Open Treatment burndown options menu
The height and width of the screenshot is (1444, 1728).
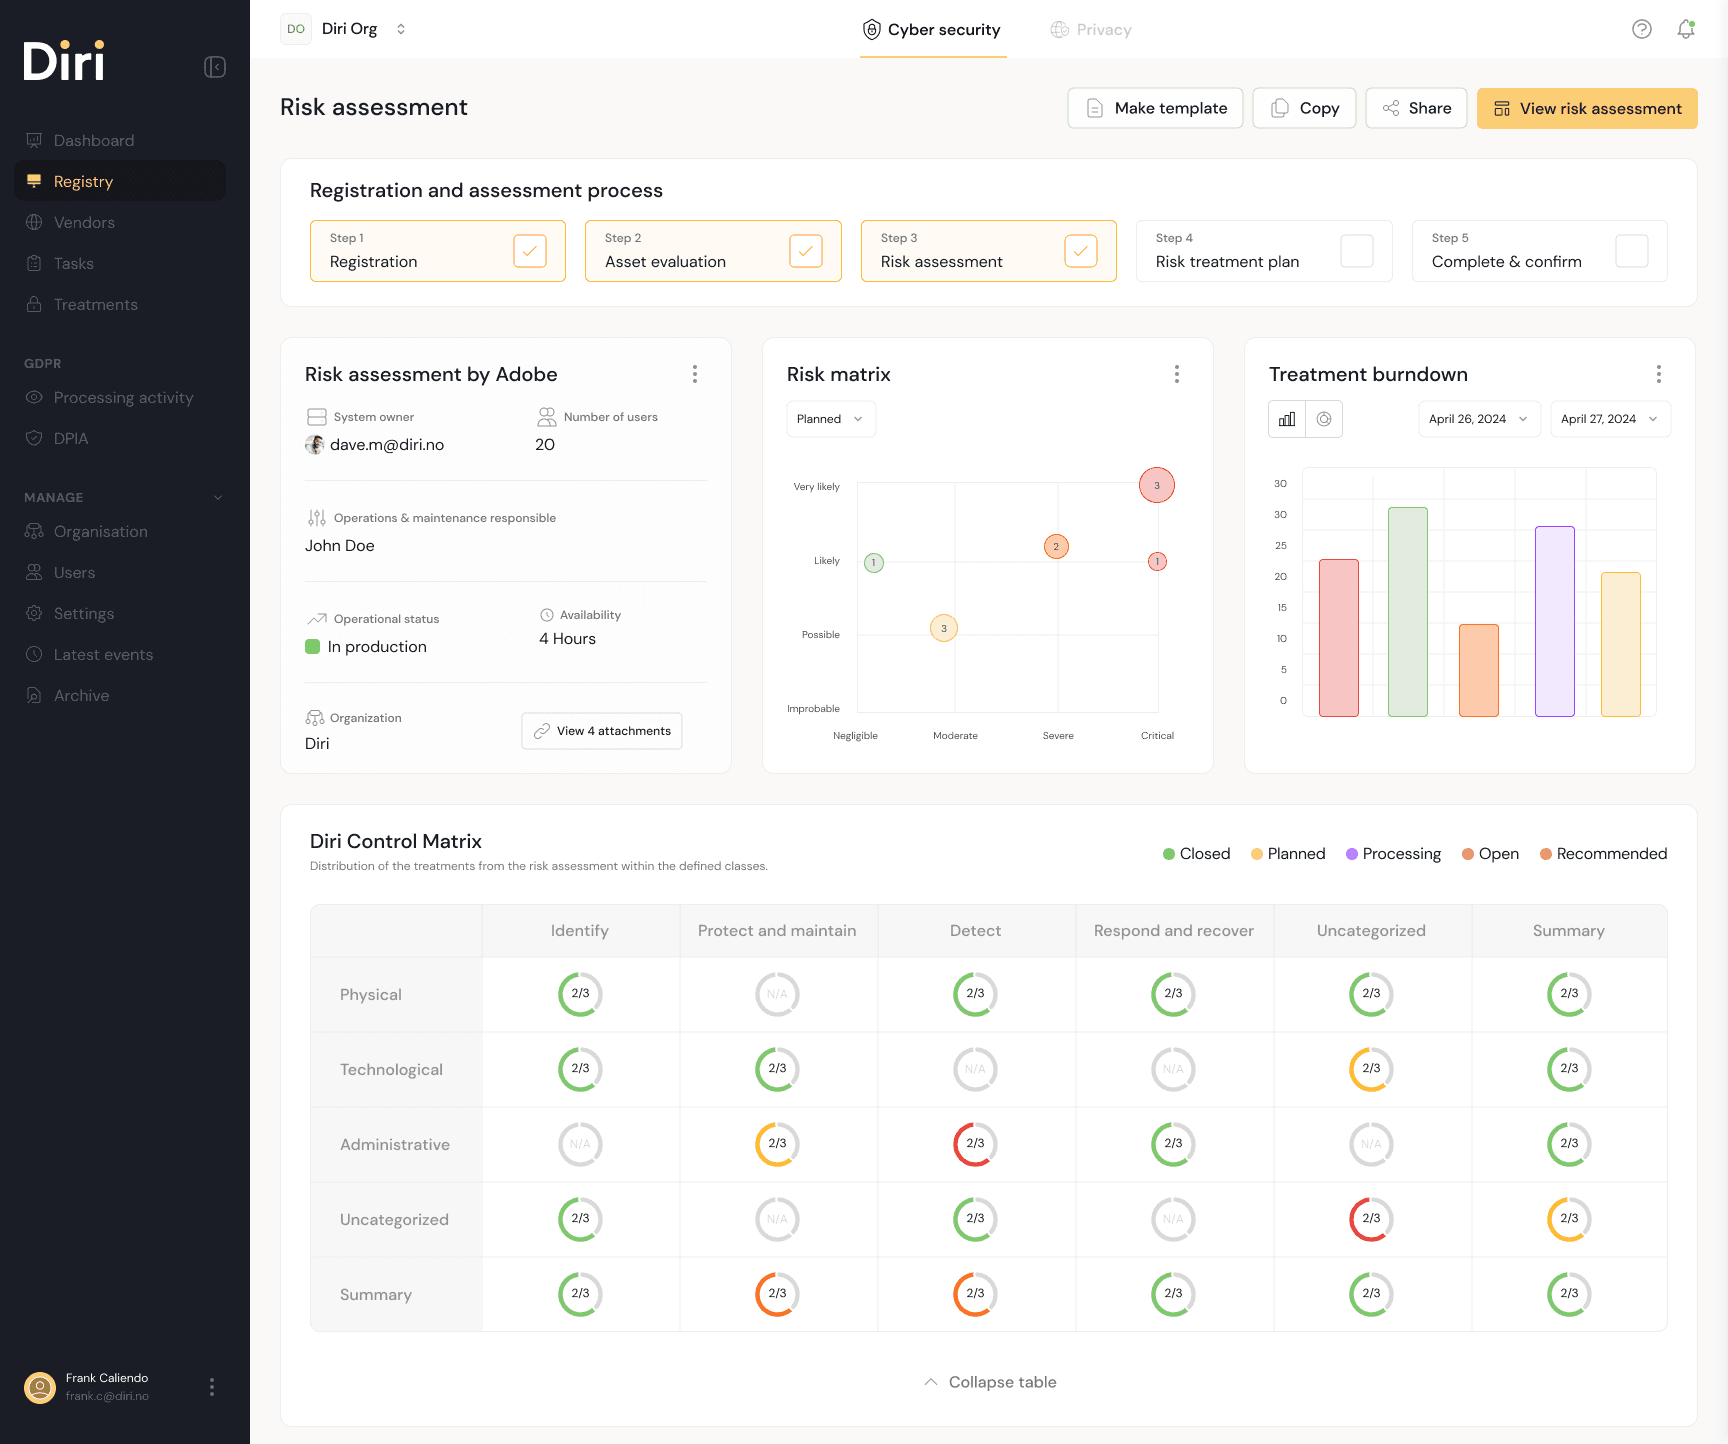[1658, 374]
